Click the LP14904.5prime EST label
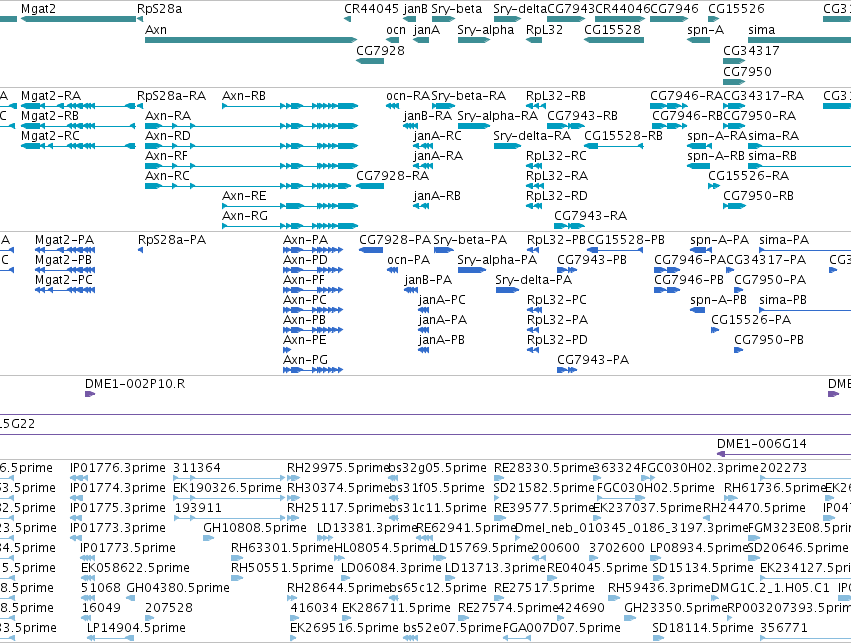This screenshot has width=851, height=643. (136, 628)
